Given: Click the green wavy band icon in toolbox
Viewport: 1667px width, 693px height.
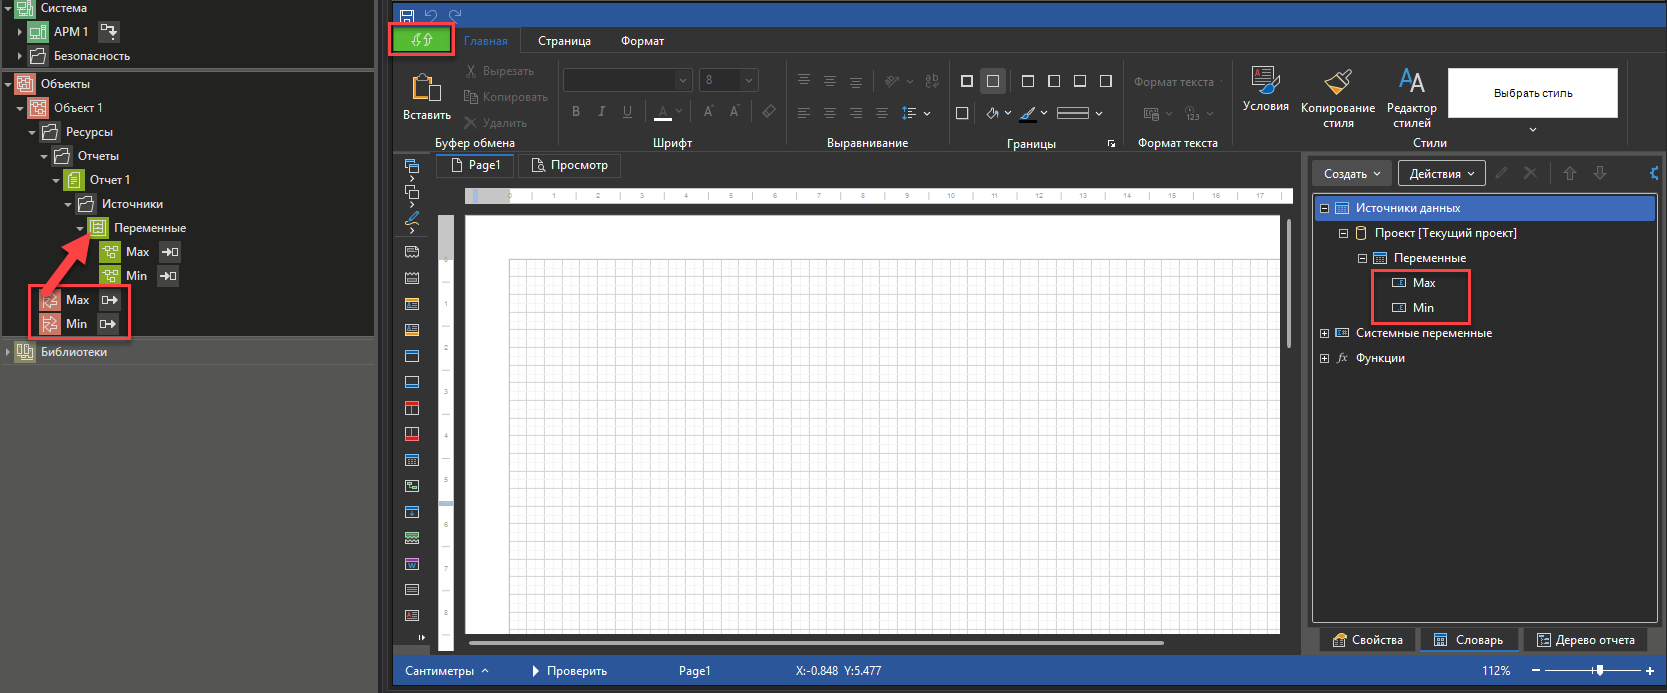Looking at the screenshot, I should (412, 538).
